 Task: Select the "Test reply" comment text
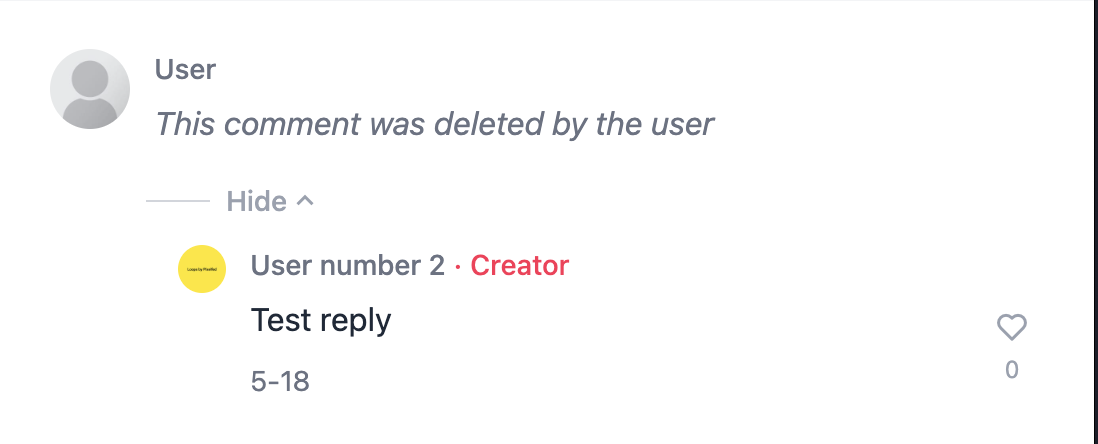tap(320, 320)
